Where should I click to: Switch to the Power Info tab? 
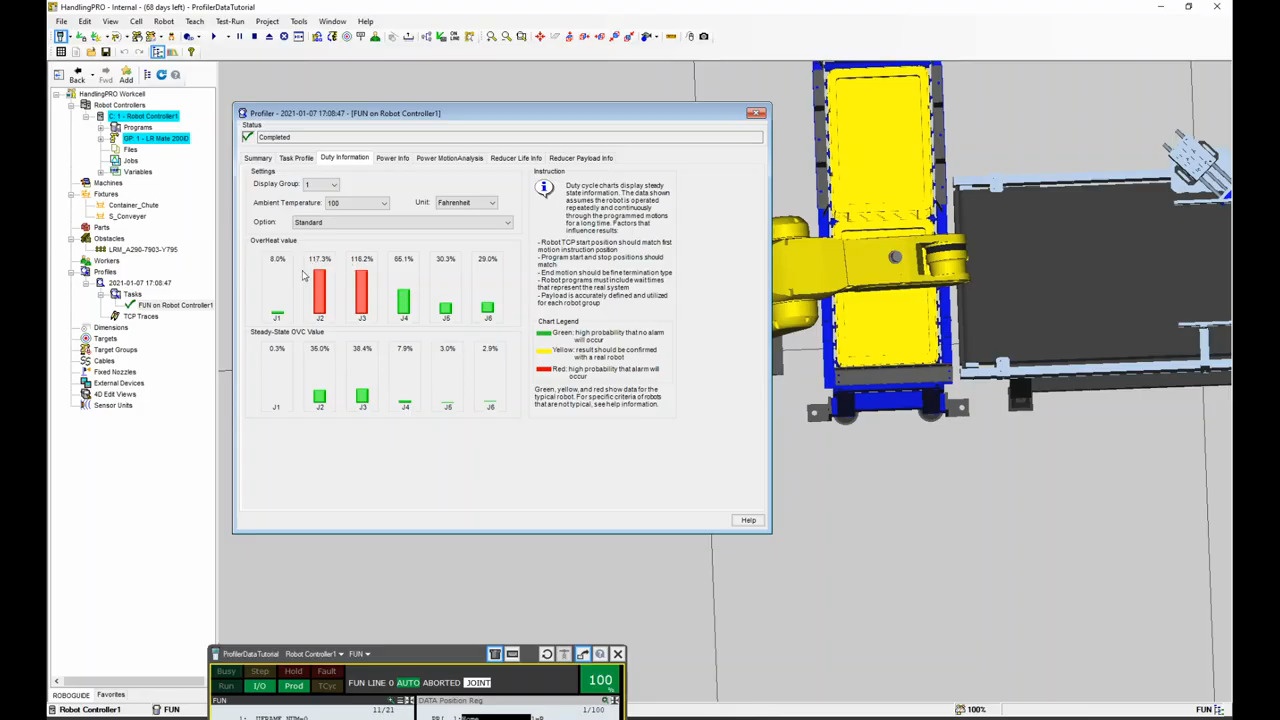click(x=392, y=158)
